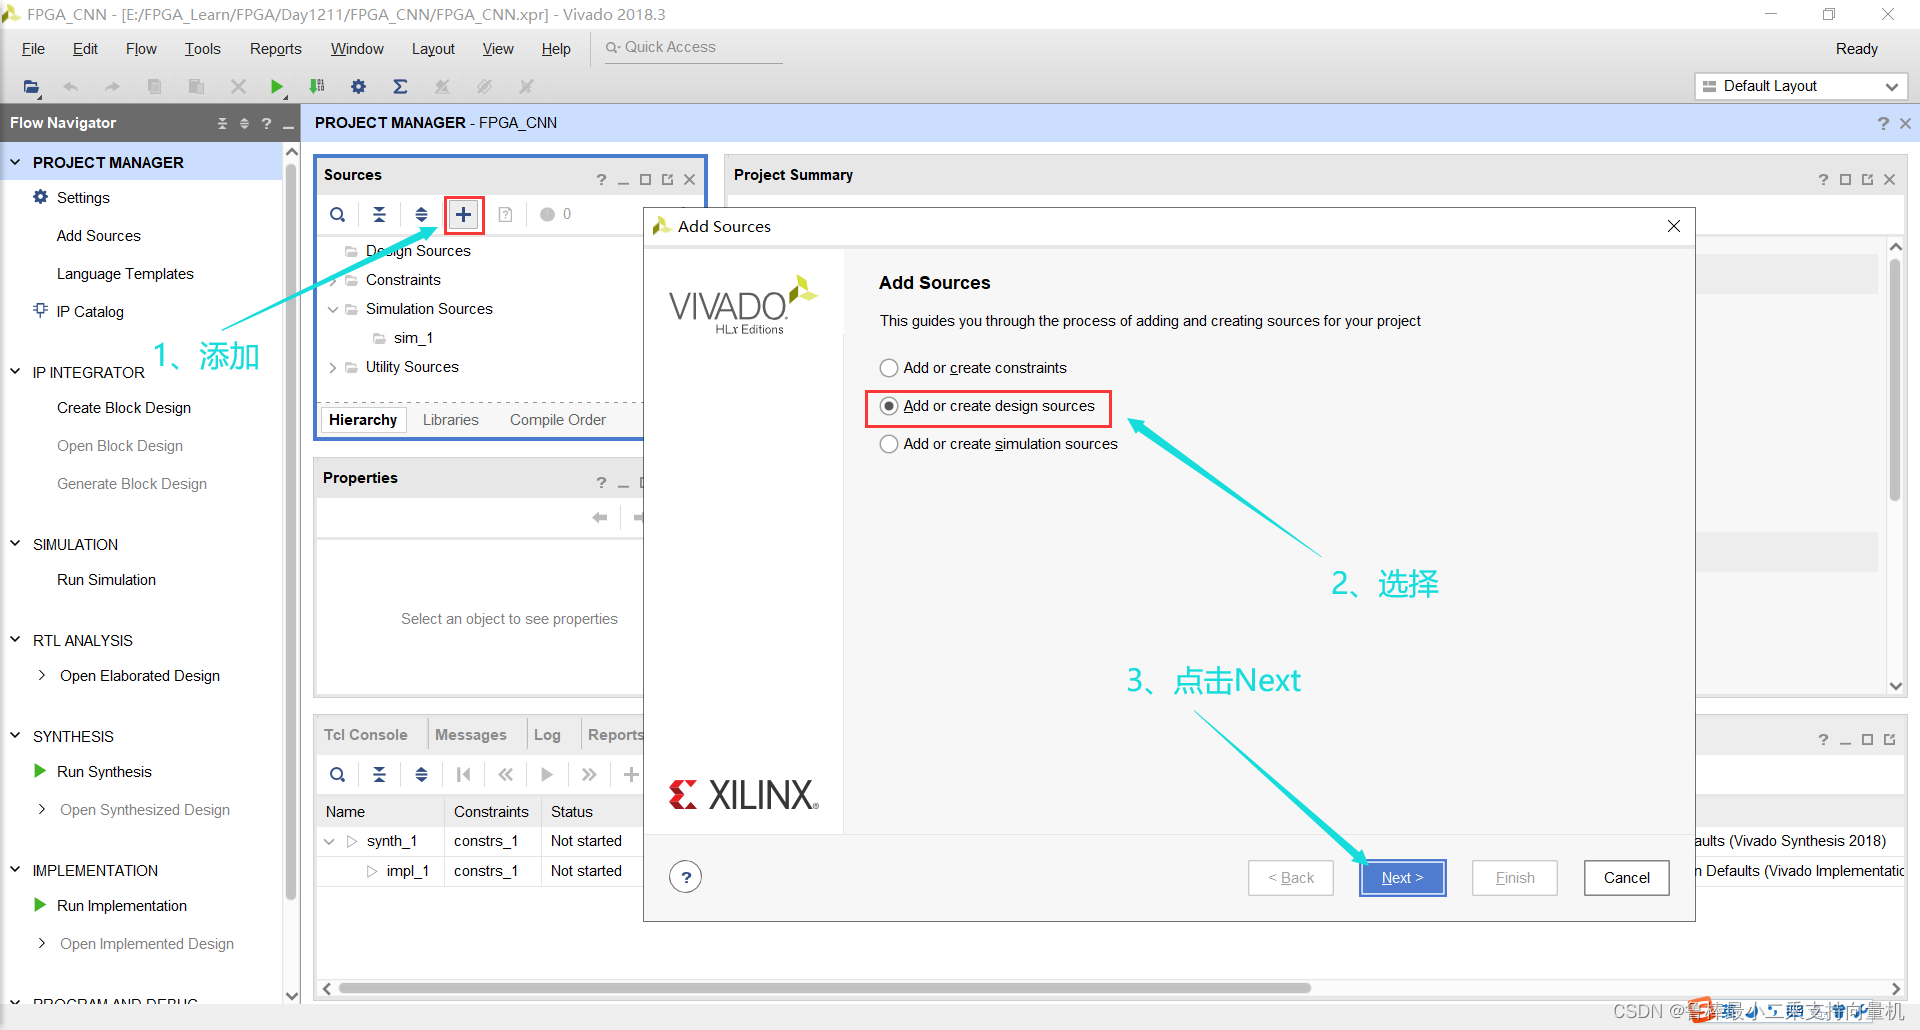Screen dimensions: 1920x1030
Task: Collapse all Flow Navigator sections icon
Action: (222, 123)
